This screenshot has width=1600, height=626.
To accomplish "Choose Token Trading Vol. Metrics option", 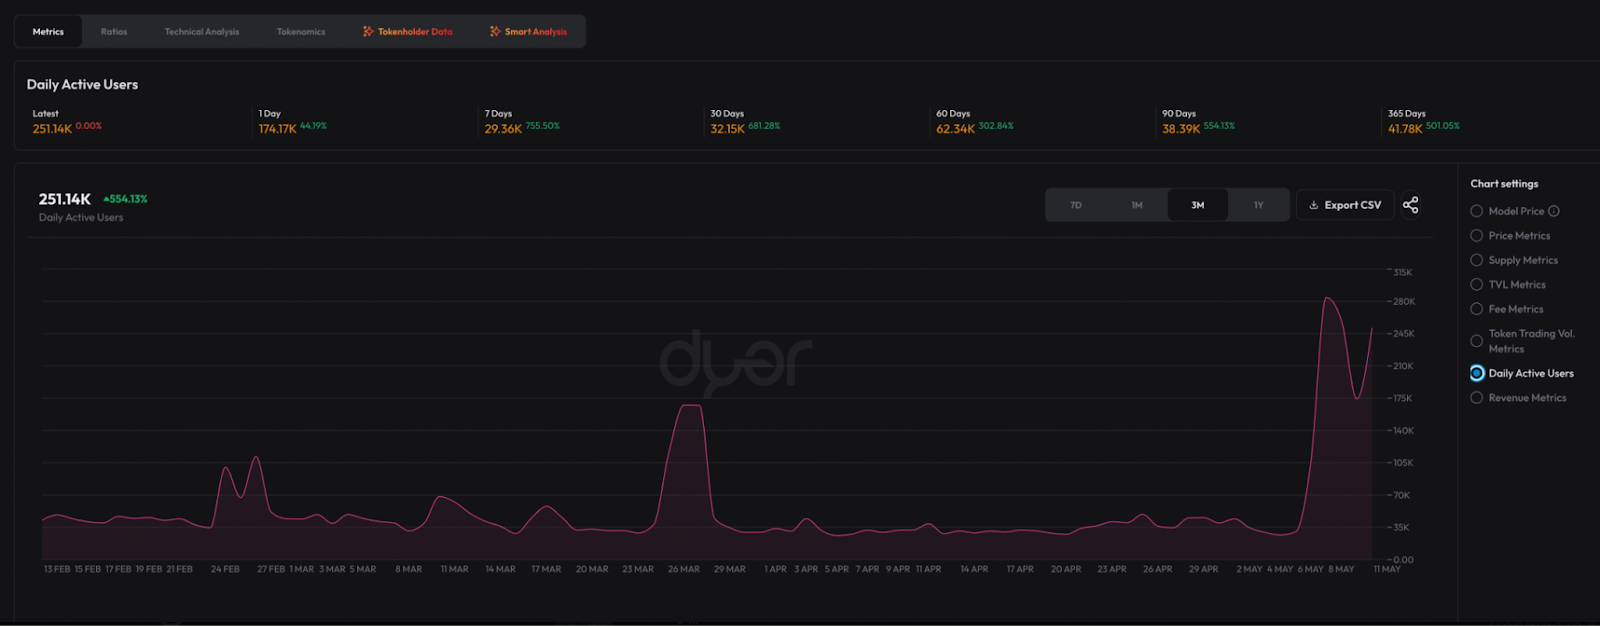I will pyautogui.click(x=1476, y=341).
